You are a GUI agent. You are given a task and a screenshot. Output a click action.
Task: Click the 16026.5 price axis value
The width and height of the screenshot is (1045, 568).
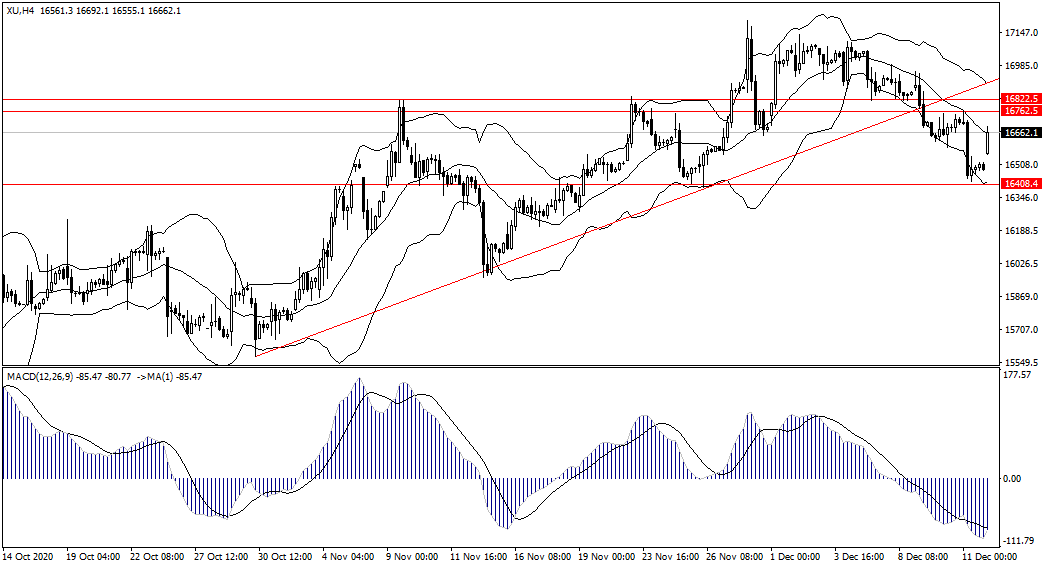[x=1020, y=264]
